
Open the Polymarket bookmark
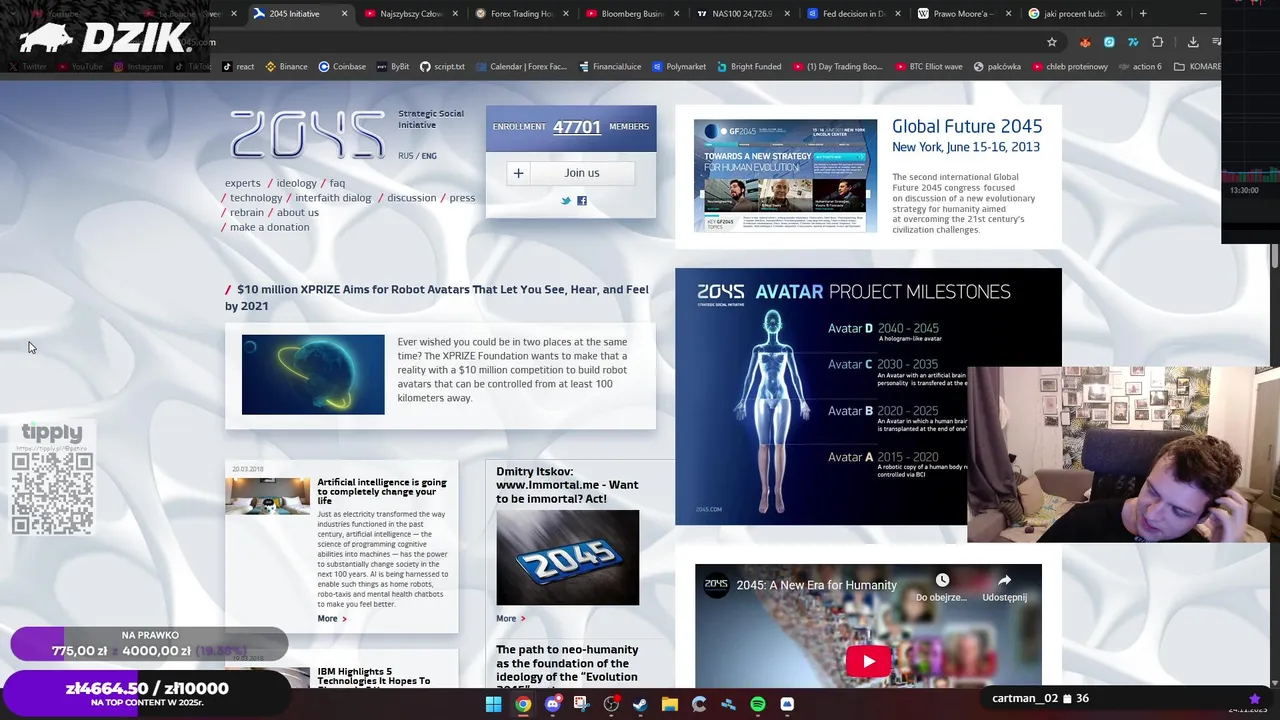[x=679, y=66]
